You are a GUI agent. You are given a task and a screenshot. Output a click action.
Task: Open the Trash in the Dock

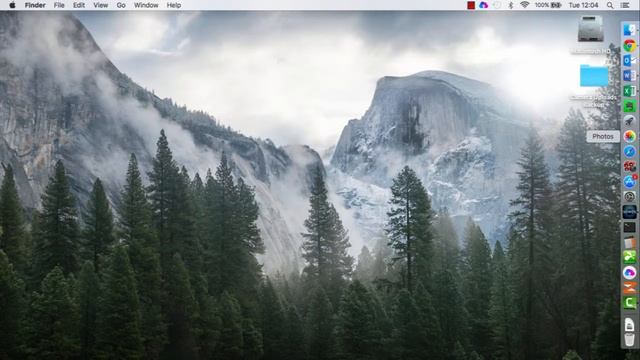pos(629,340)
